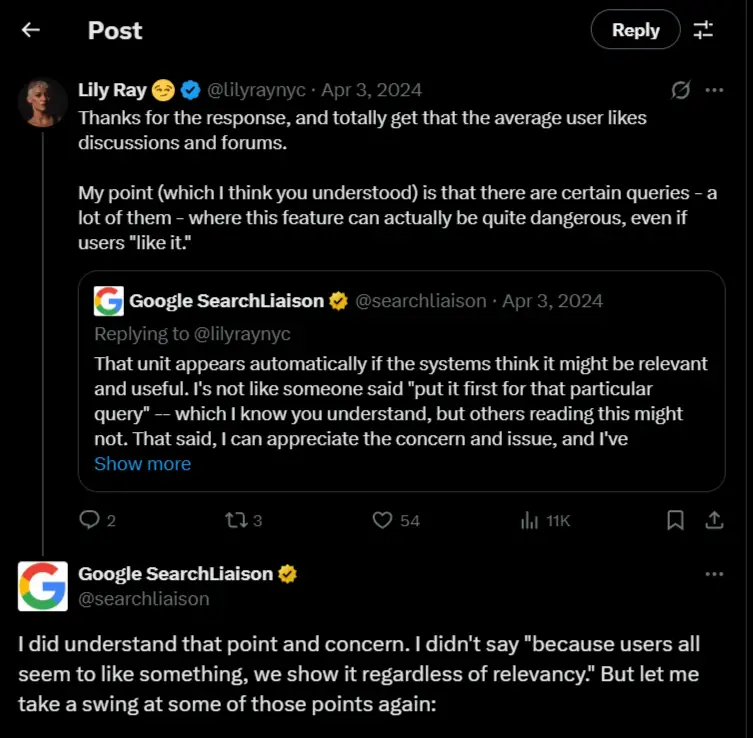
Task: Share Lily Ray's post
Action: point(715,520)
